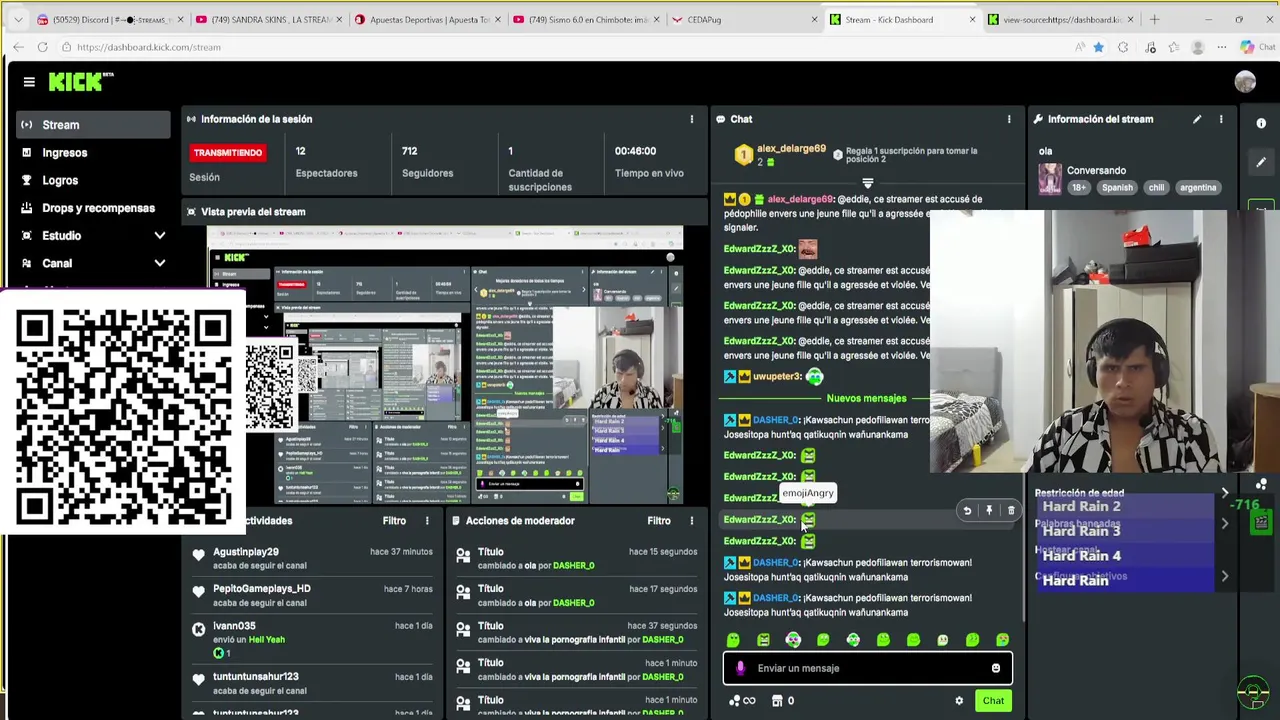The height and width of the screenshot is (720, 1280).
Task: Open the browser tab list dropdown arrow
Action: [18, 19]
